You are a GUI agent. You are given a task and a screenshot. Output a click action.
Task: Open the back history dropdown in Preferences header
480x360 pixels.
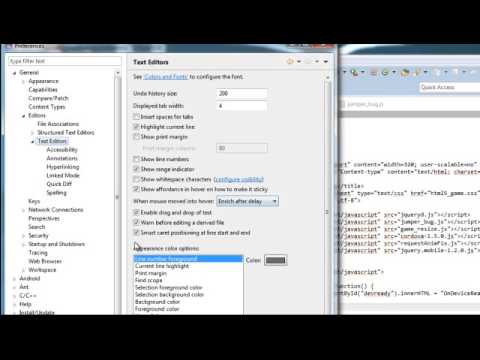pos(299,62)
